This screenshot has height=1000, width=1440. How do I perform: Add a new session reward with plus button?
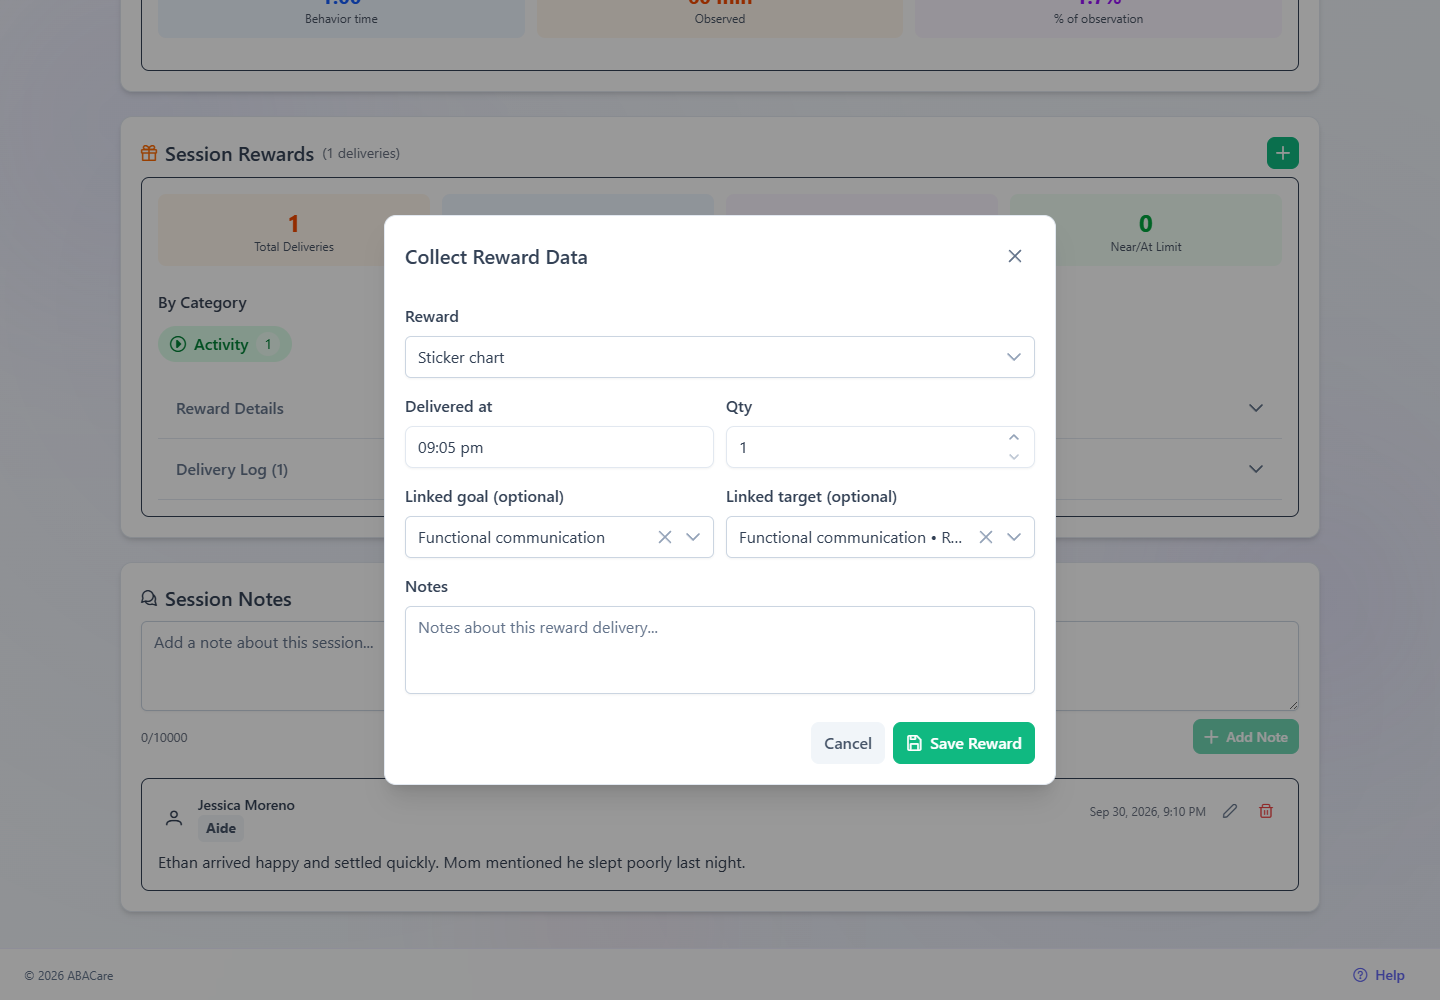(x=1283, y=153)
